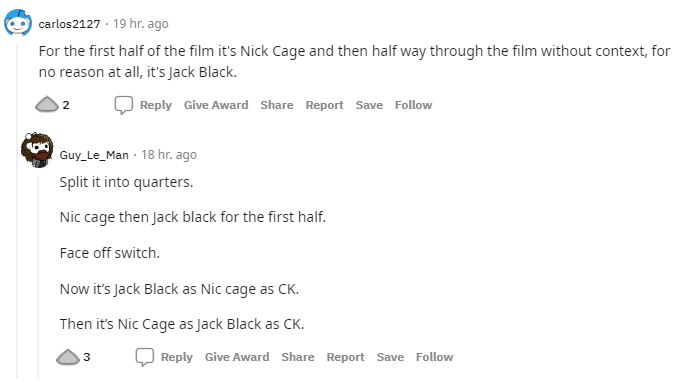
Task: Follow carlos2127's comment
Action: tap(414, 105)
